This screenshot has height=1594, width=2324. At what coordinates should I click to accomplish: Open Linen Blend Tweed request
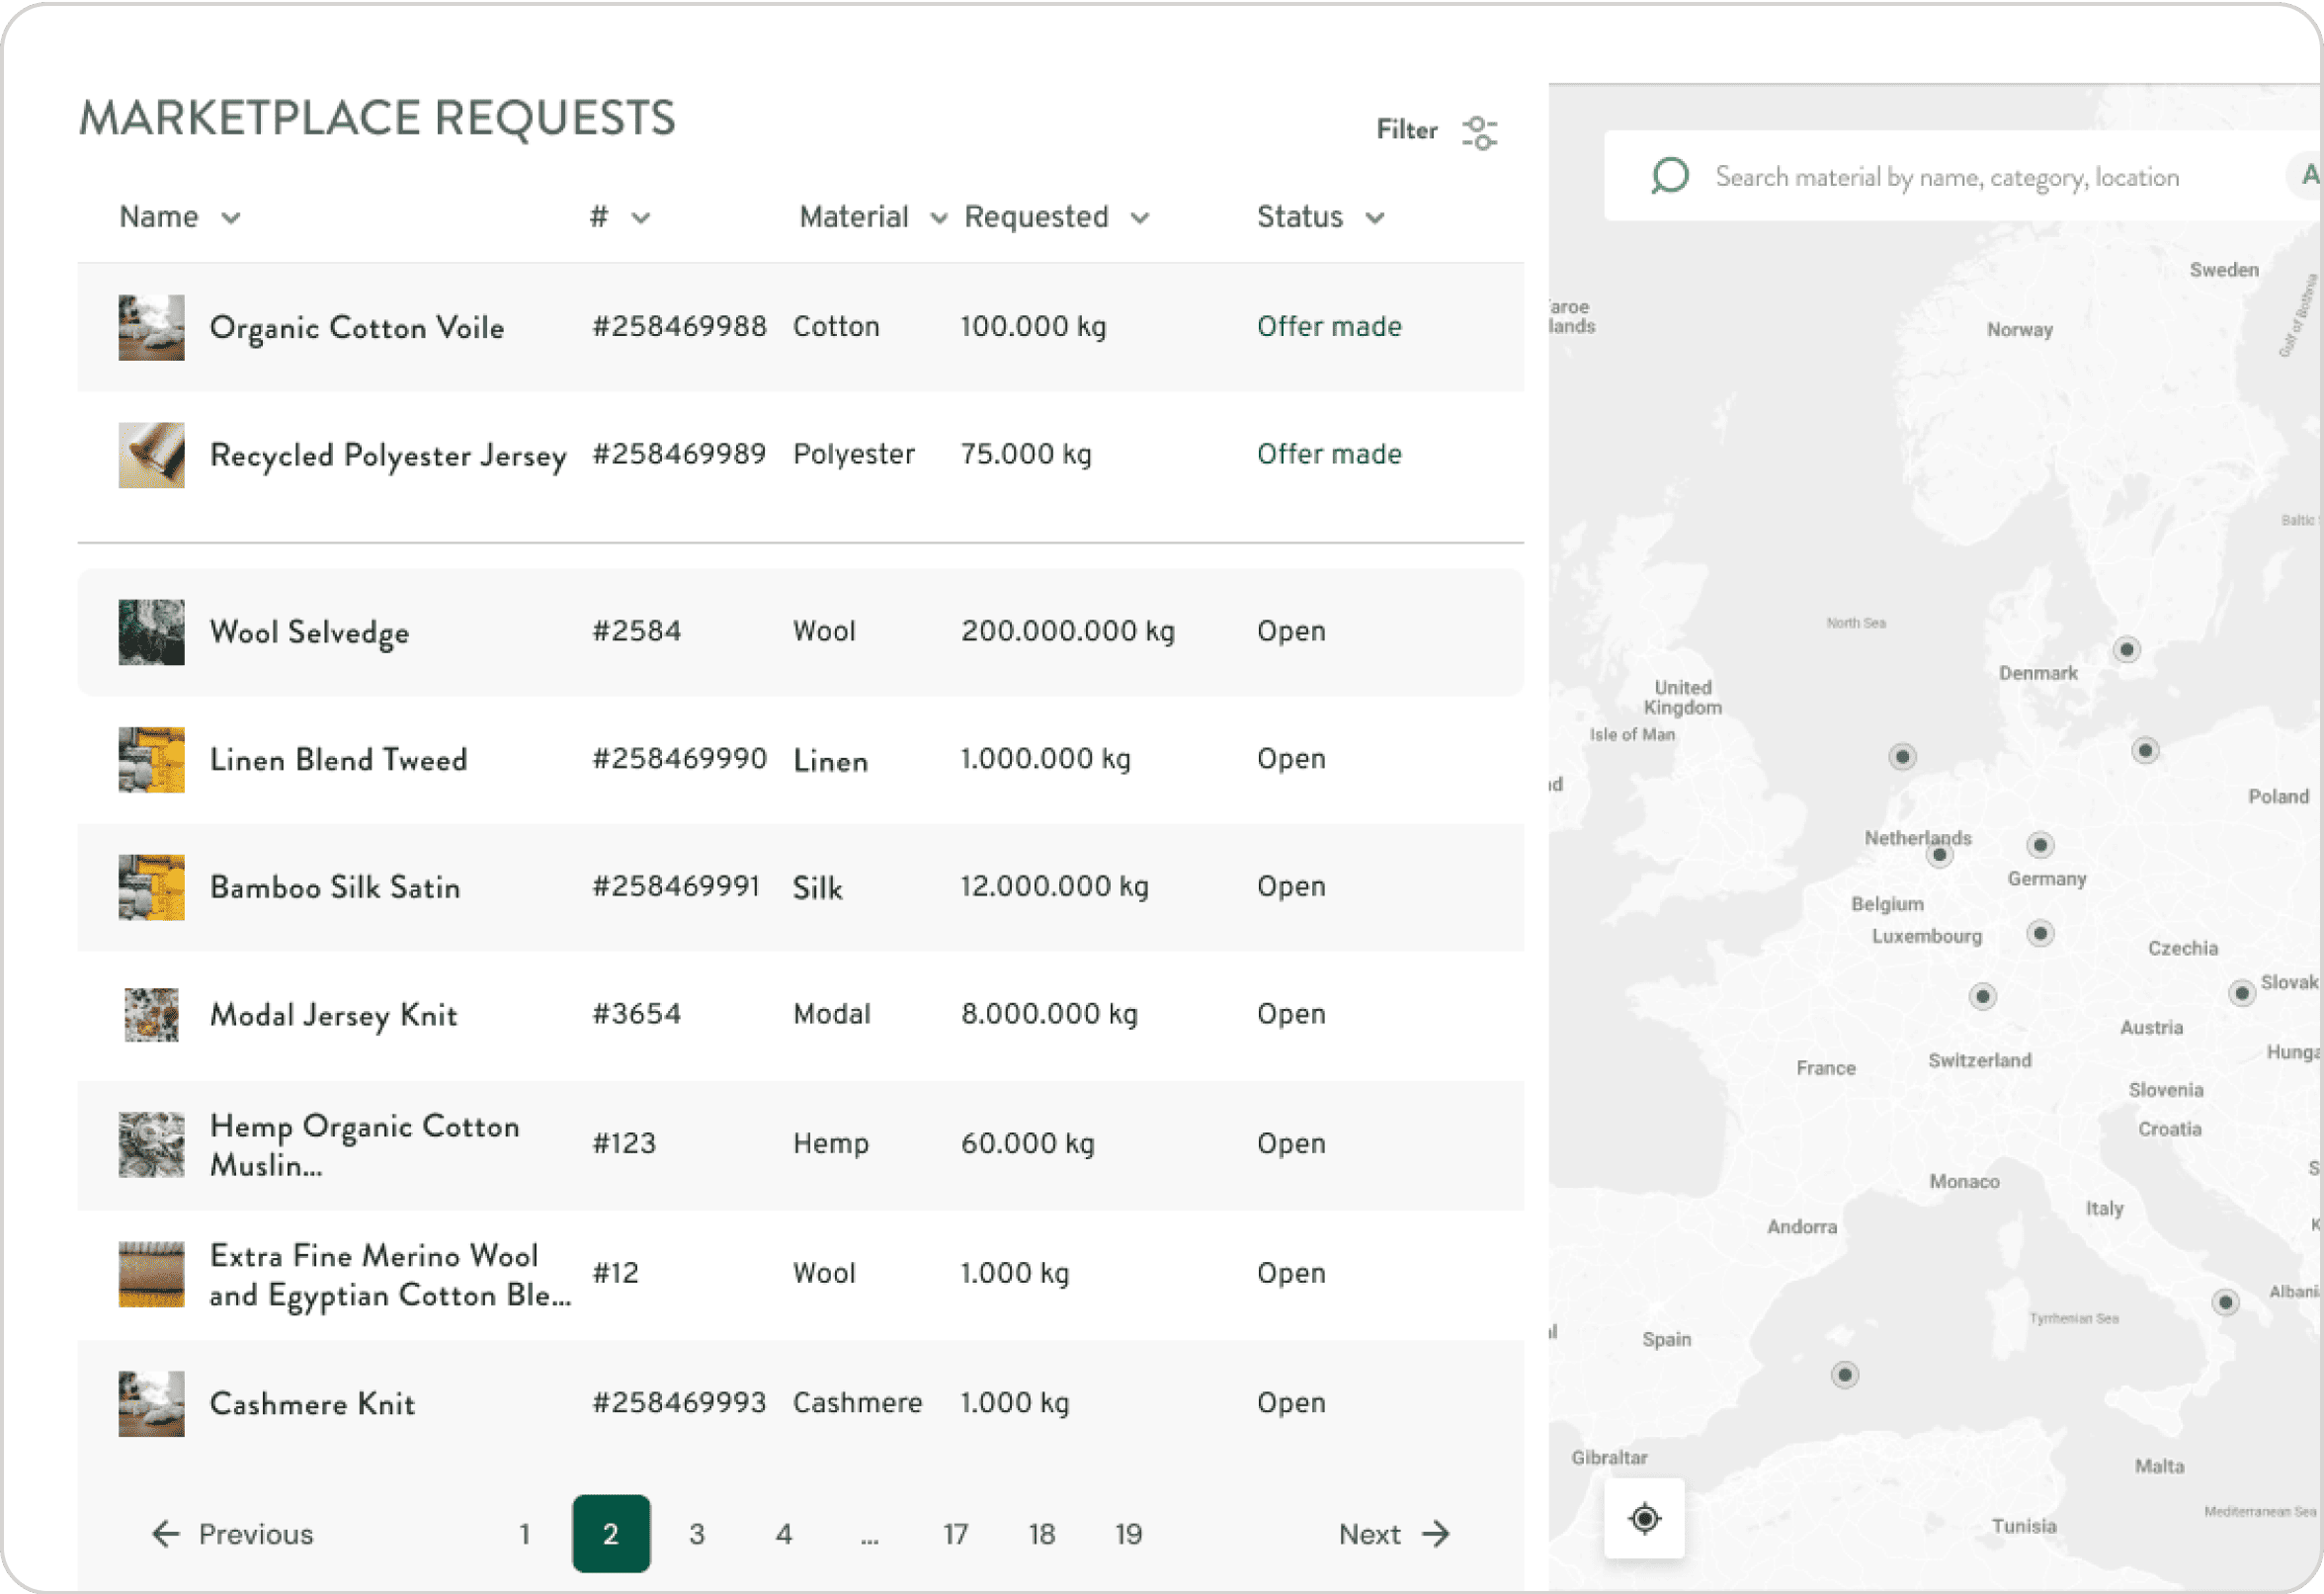click(338, 760)
